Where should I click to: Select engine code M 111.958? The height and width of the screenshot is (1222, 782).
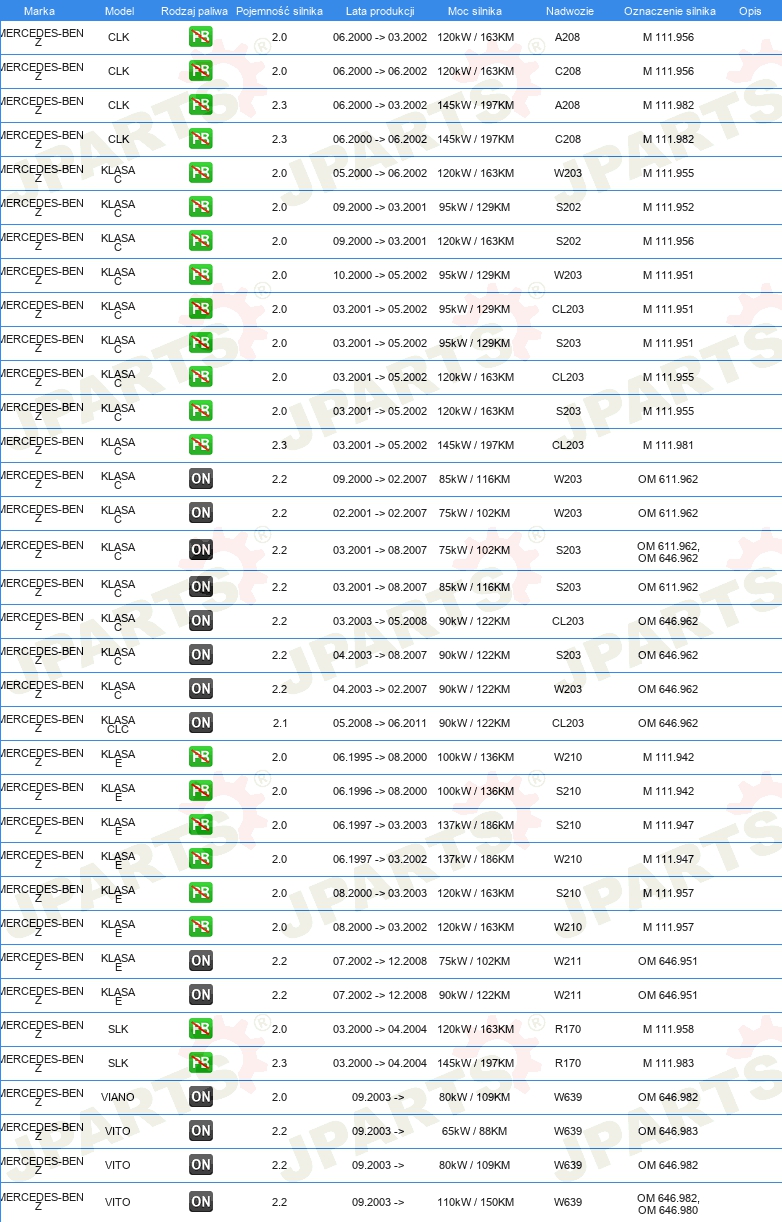click(668, 1029)
